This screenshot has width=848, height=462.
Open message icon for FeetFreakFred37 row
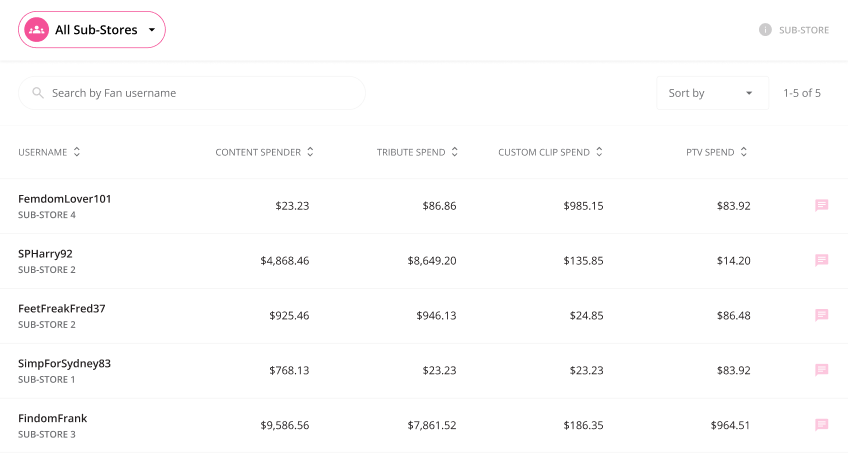[822, 315]
